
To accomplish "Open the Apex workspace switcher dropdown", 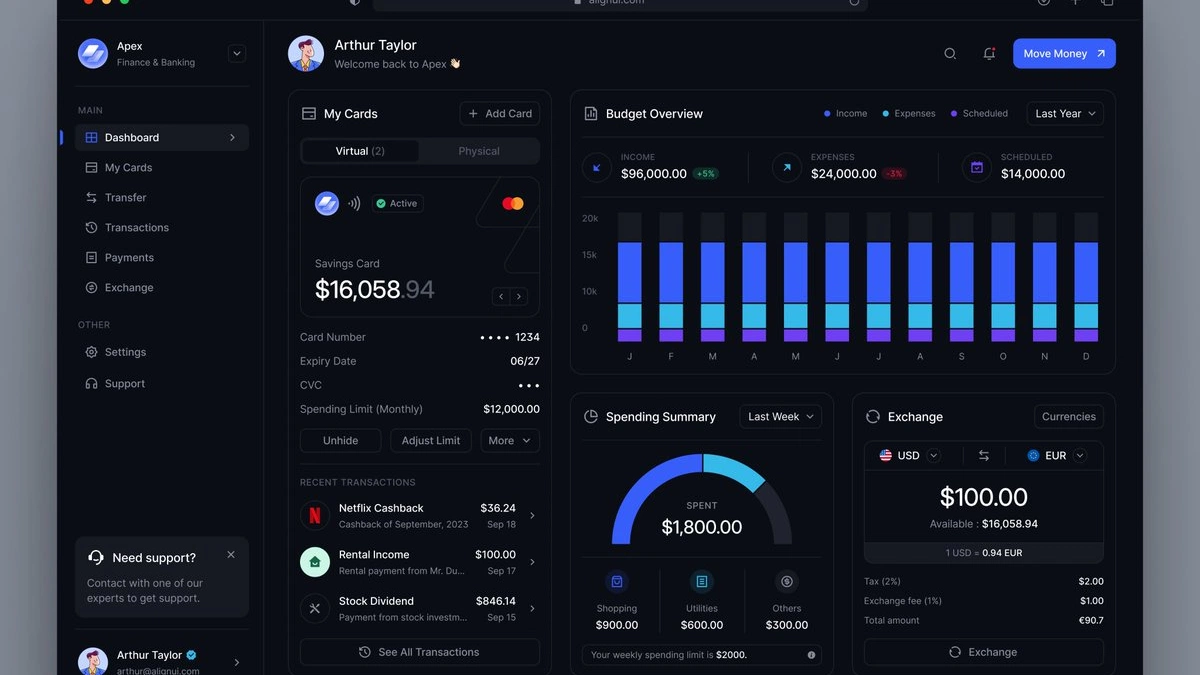I will pyautogui.click(x=237, y=54).
